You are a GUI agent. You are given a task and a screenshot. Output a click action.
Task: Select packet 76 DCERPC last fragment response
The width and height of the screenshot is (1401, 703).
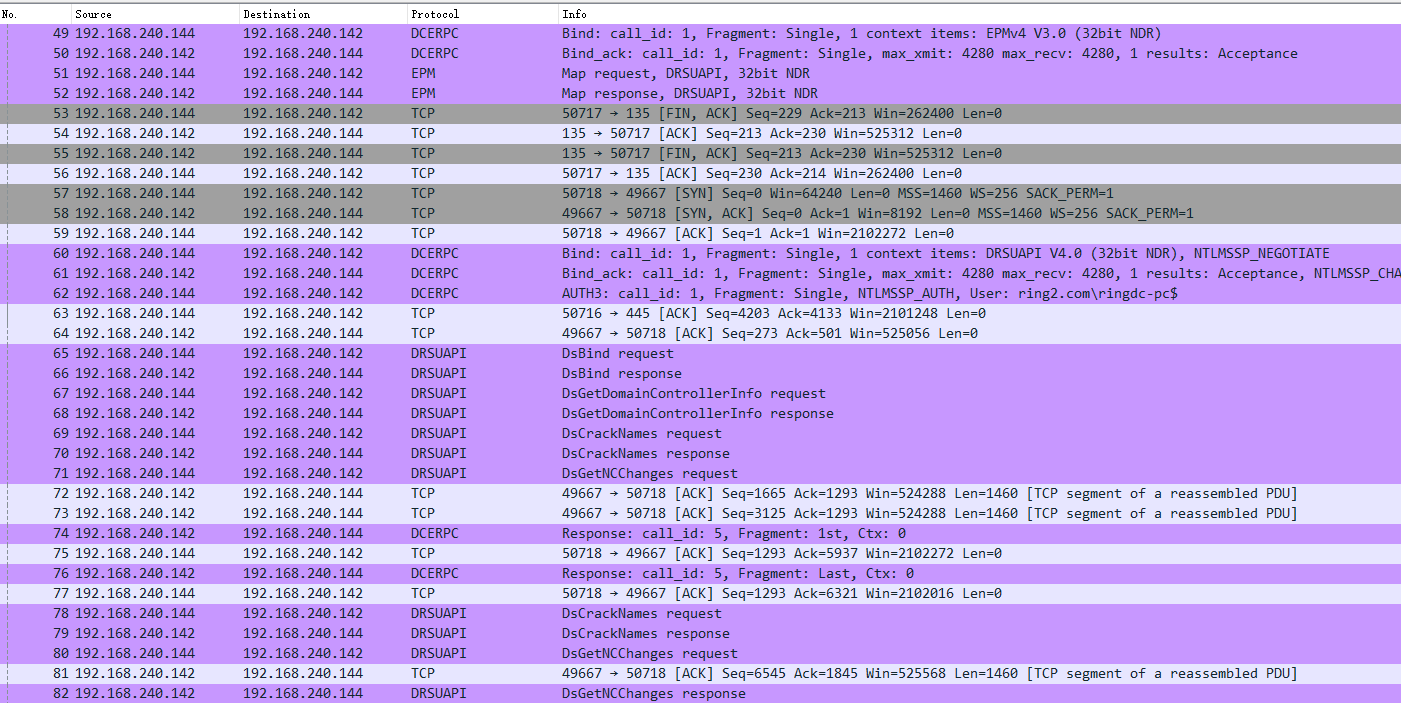pos(700,573)
